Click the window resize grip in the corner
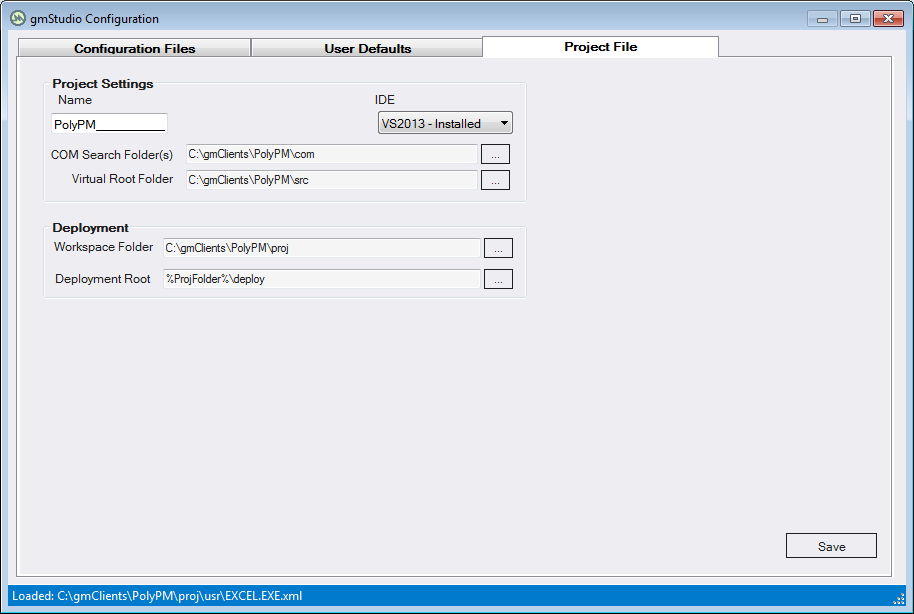The height and width of the screenshot is (614, 914). (898, 598)
